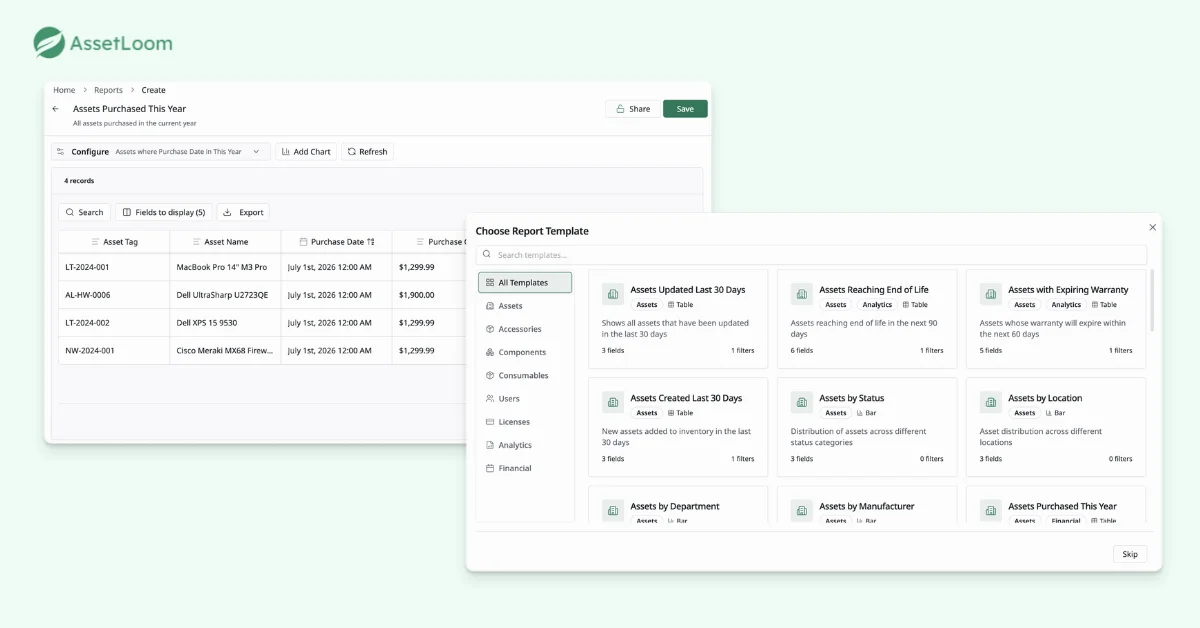Export the report records

pos(243,212)
